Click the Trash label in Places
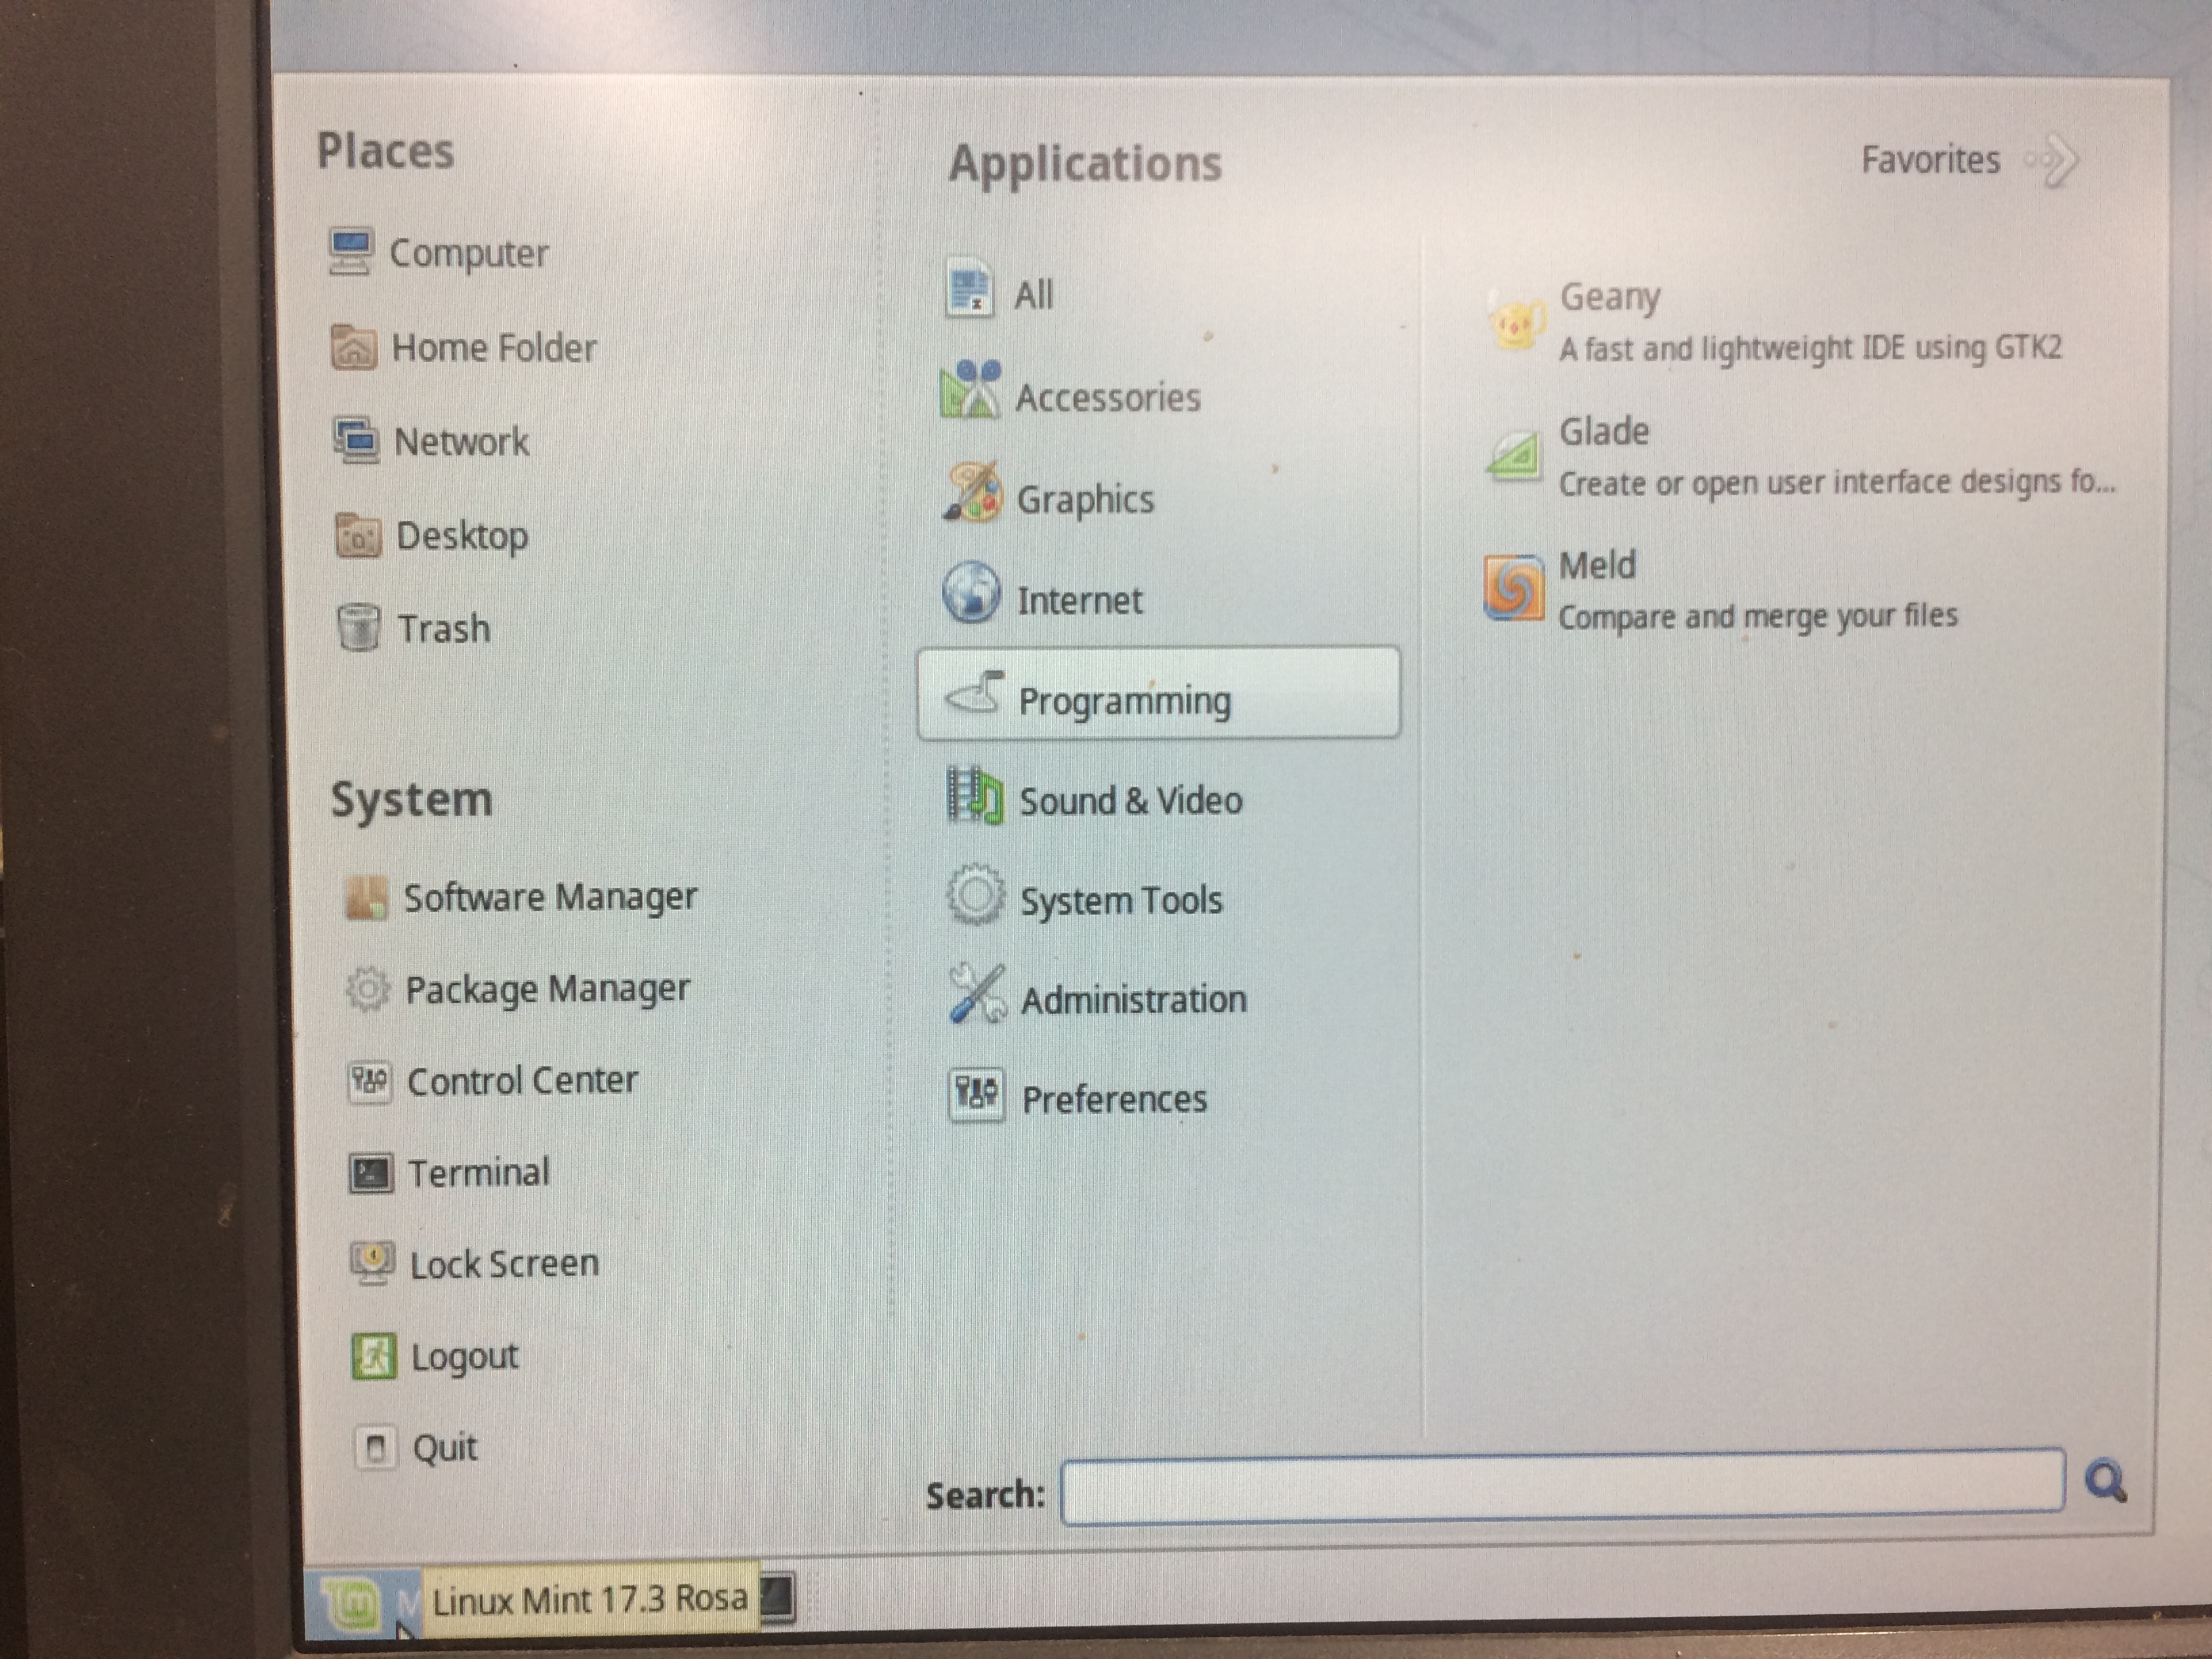Screen dimensions: 2212x1659 (x=444, y=629)
